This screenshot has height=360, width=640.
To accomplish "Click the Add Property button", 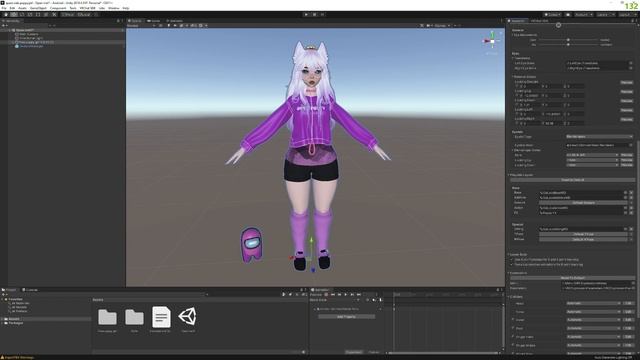I will pos(346,317).
